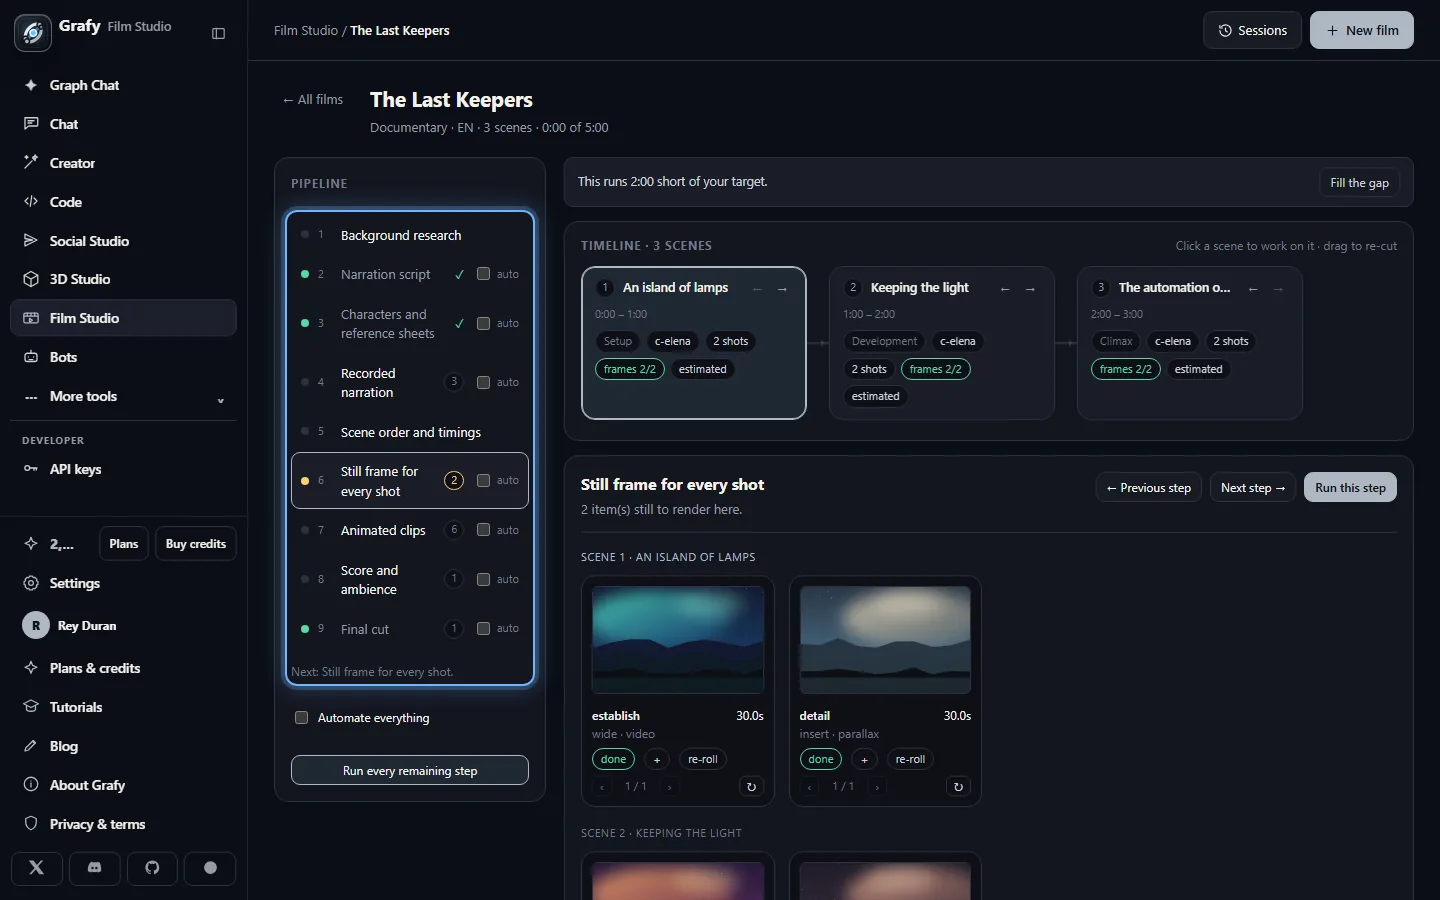Collapse the sidebar with the panel icon
1440x900 pixels.
point(219,33)
